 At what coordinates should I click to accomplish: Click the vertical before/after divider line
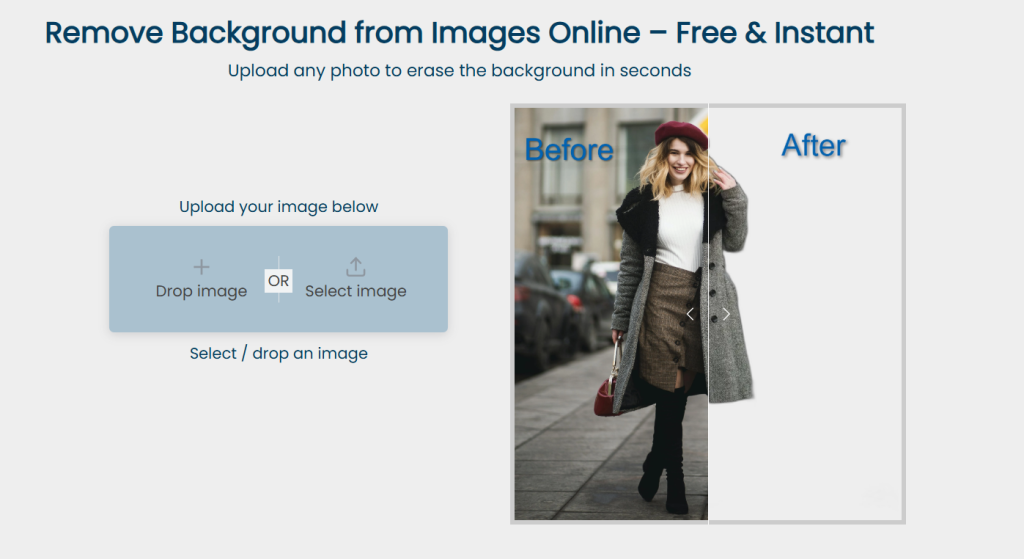708,420
